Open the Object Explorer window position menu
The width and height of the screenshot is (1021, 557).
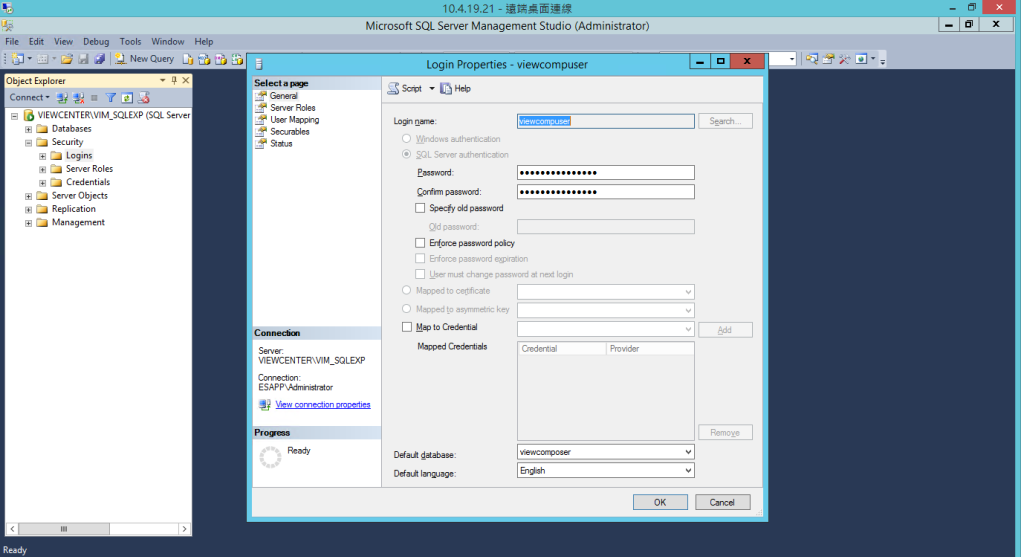162,80
